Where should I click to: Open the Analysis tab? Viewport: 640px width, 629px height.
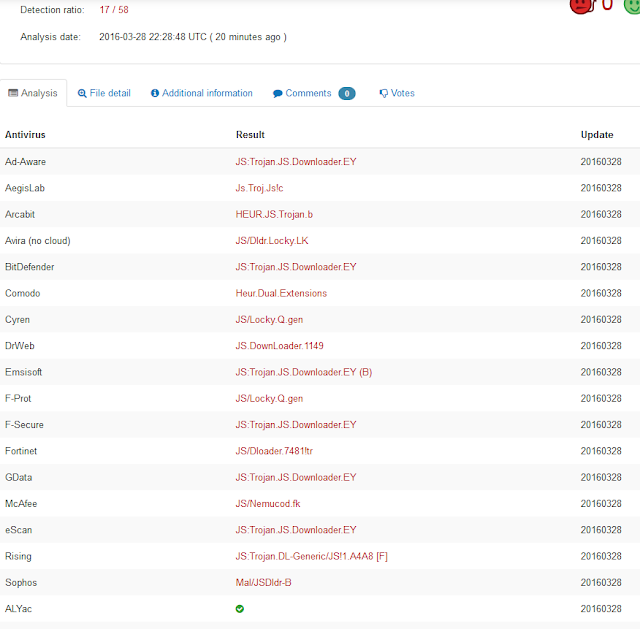point(33,93)
